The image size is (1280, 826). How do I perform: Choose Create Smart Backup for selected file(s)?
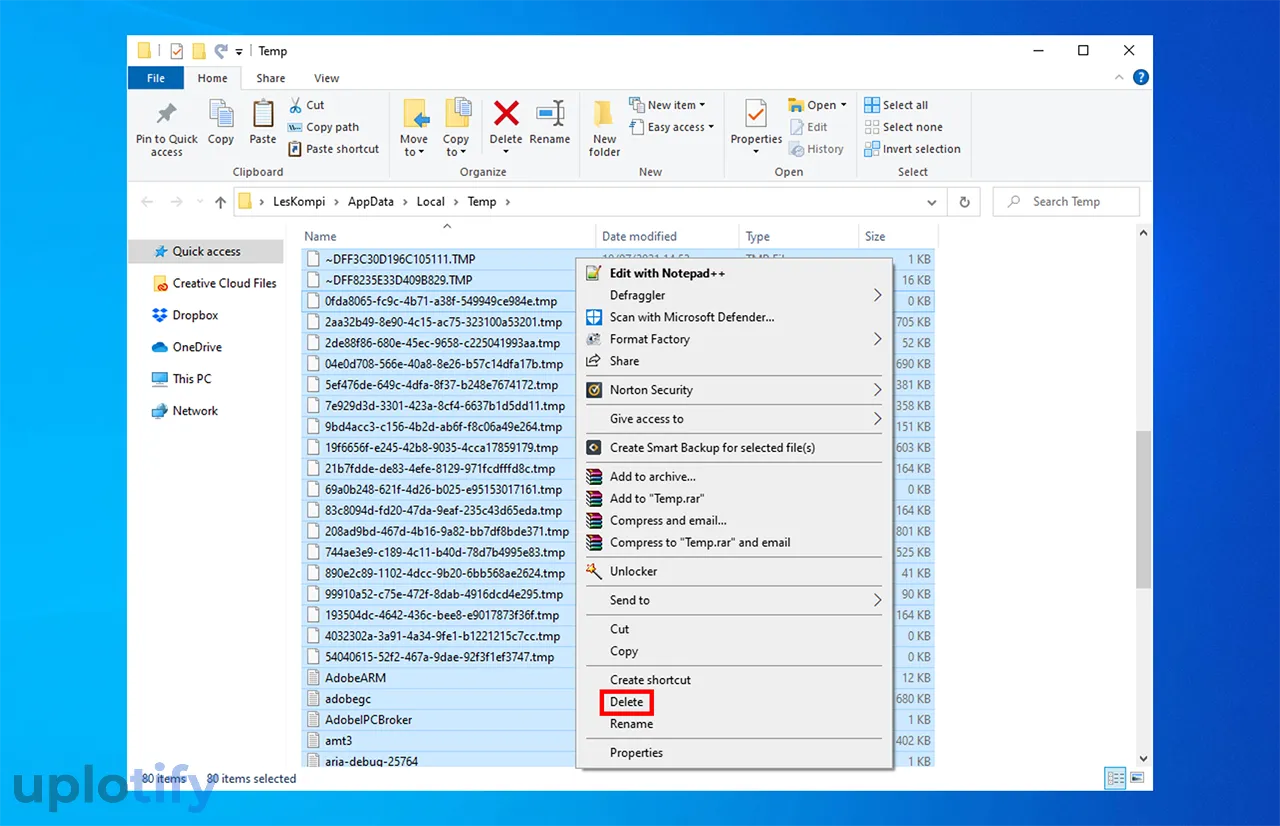735,448
